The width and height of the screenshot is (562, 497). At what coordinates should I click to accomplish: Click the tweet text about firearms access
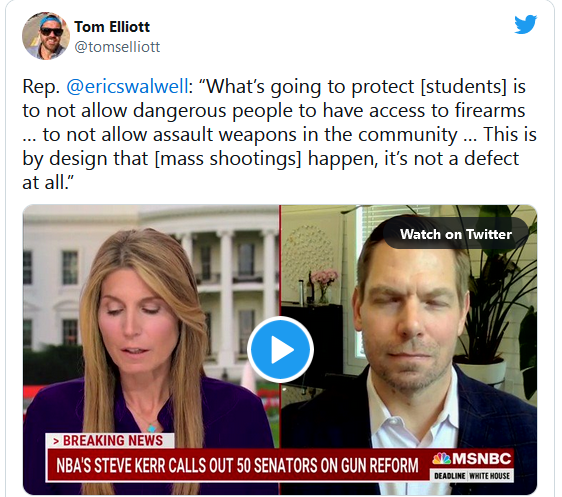click(274, 111)
